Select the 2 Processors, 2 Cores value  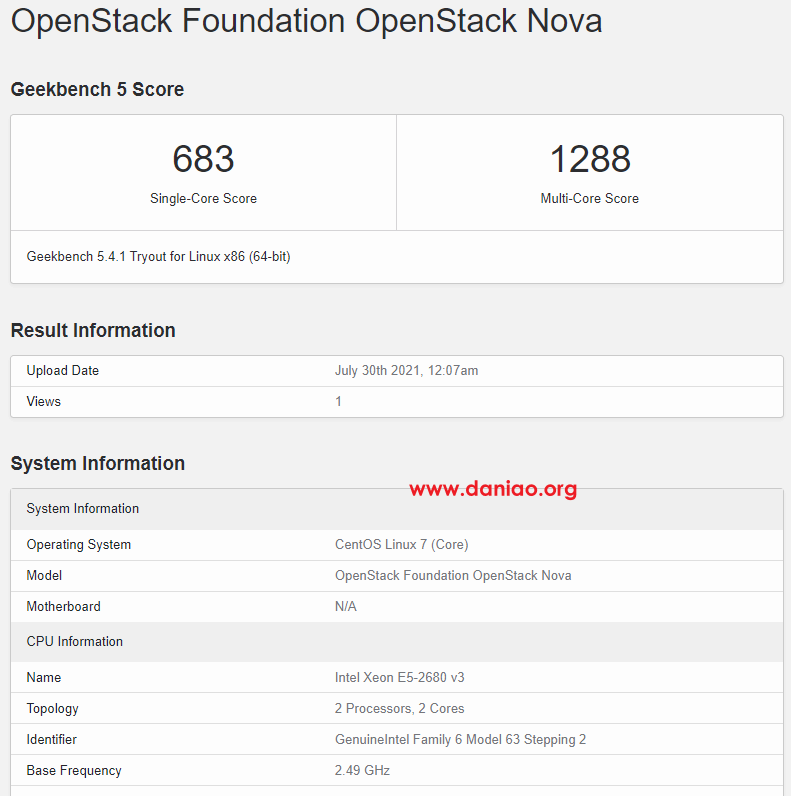tap(400, 709)
